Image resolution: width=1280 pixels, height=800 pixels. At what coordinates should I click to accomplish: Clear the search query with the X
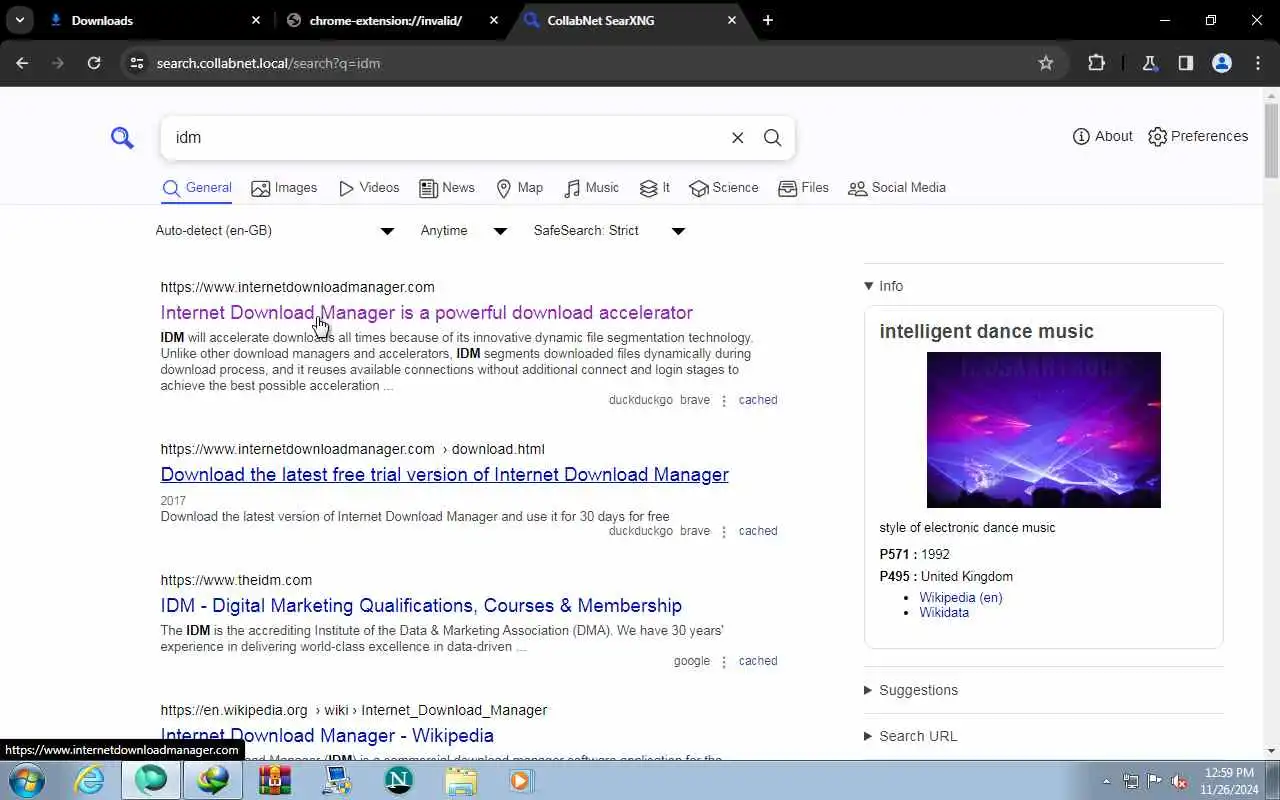(x=738, y=138)
